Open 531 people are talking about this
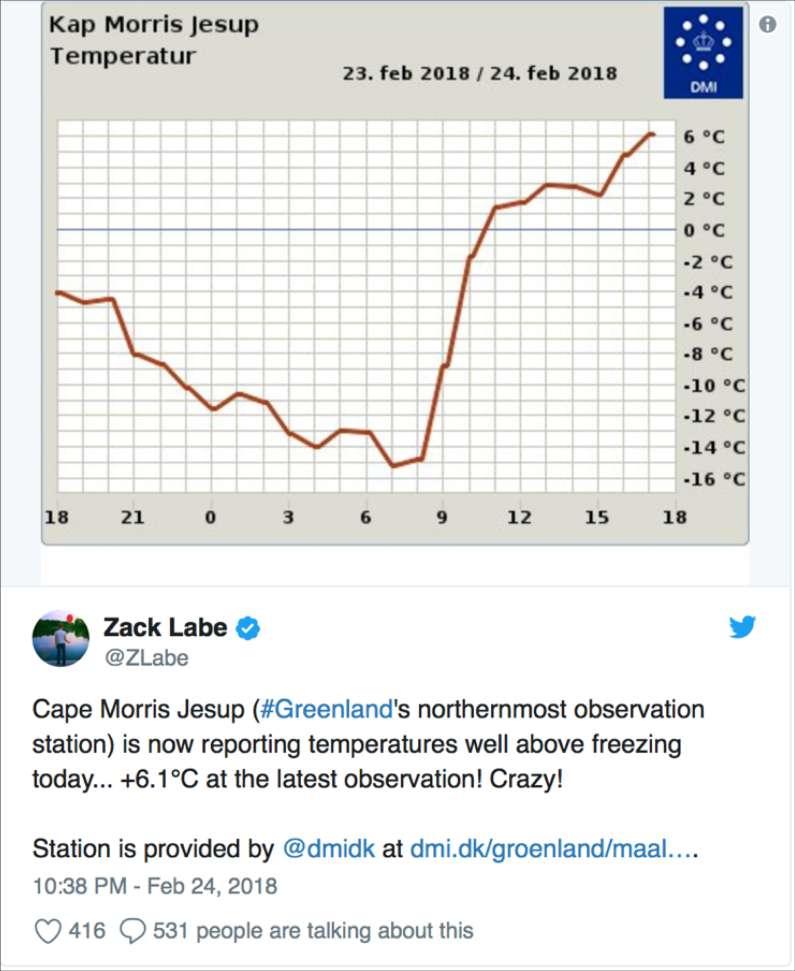This screenshot has height=971, width=795. 313,931
